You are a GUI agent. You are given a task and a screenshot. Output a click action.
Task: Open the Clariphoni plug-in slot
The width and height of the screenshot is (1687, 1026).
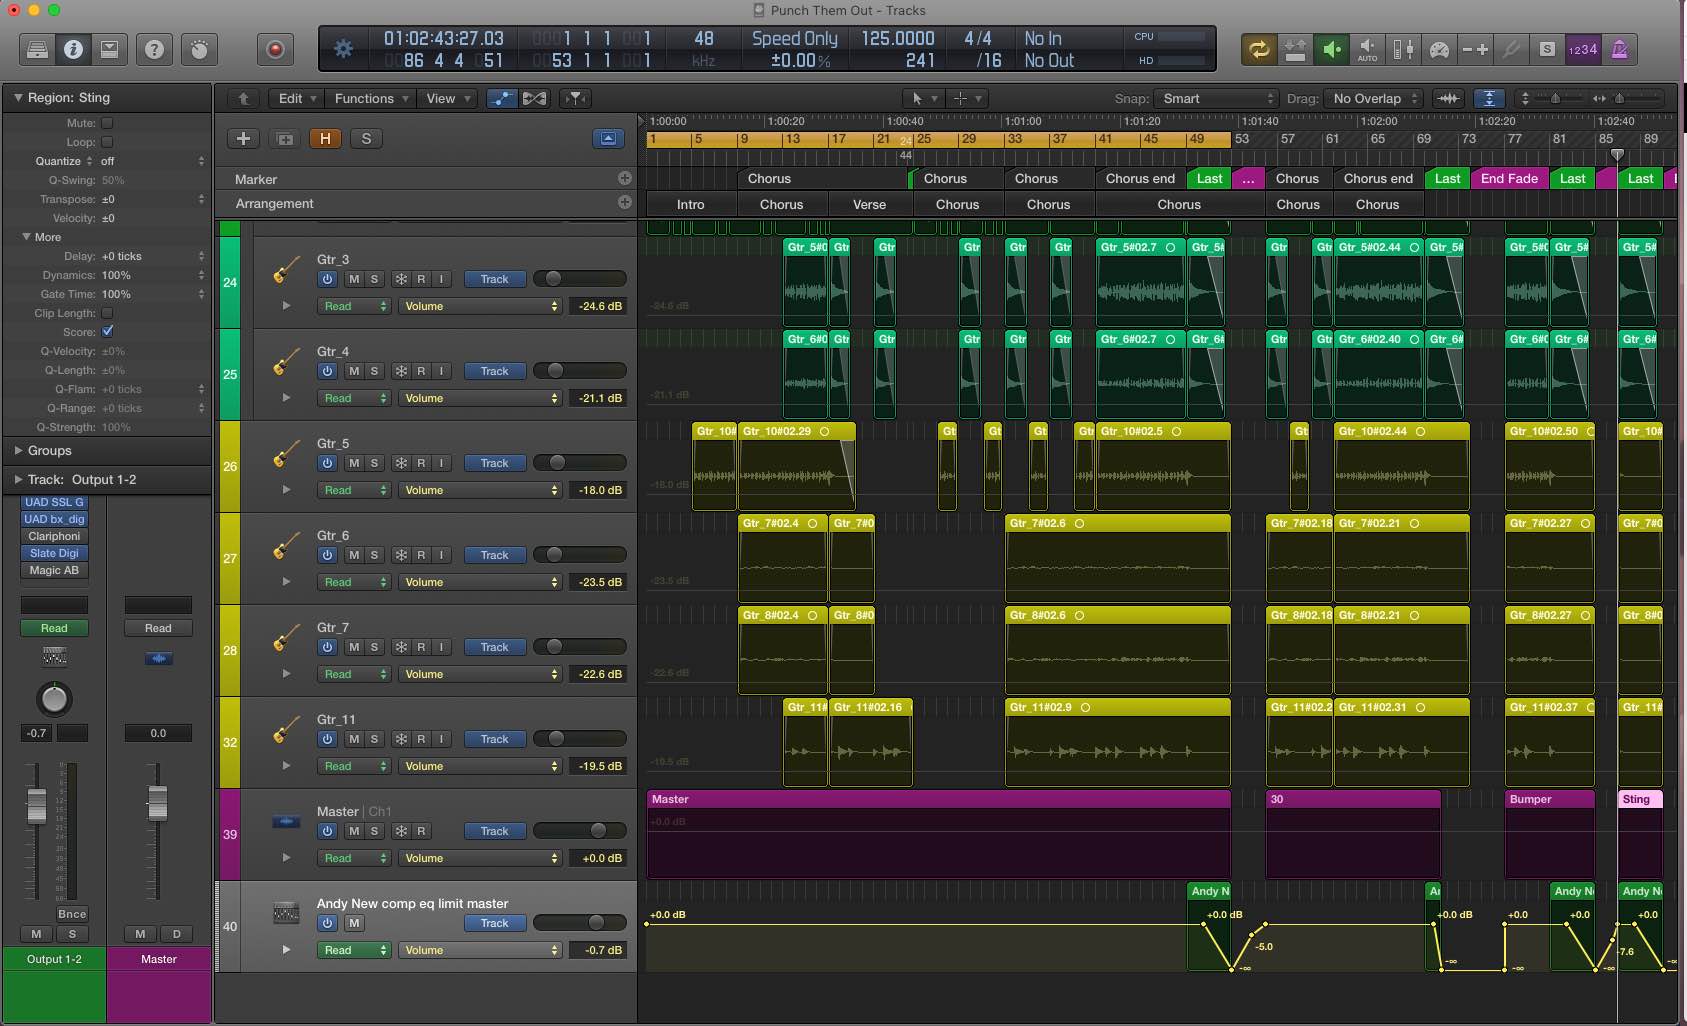[x=54, y=536]
